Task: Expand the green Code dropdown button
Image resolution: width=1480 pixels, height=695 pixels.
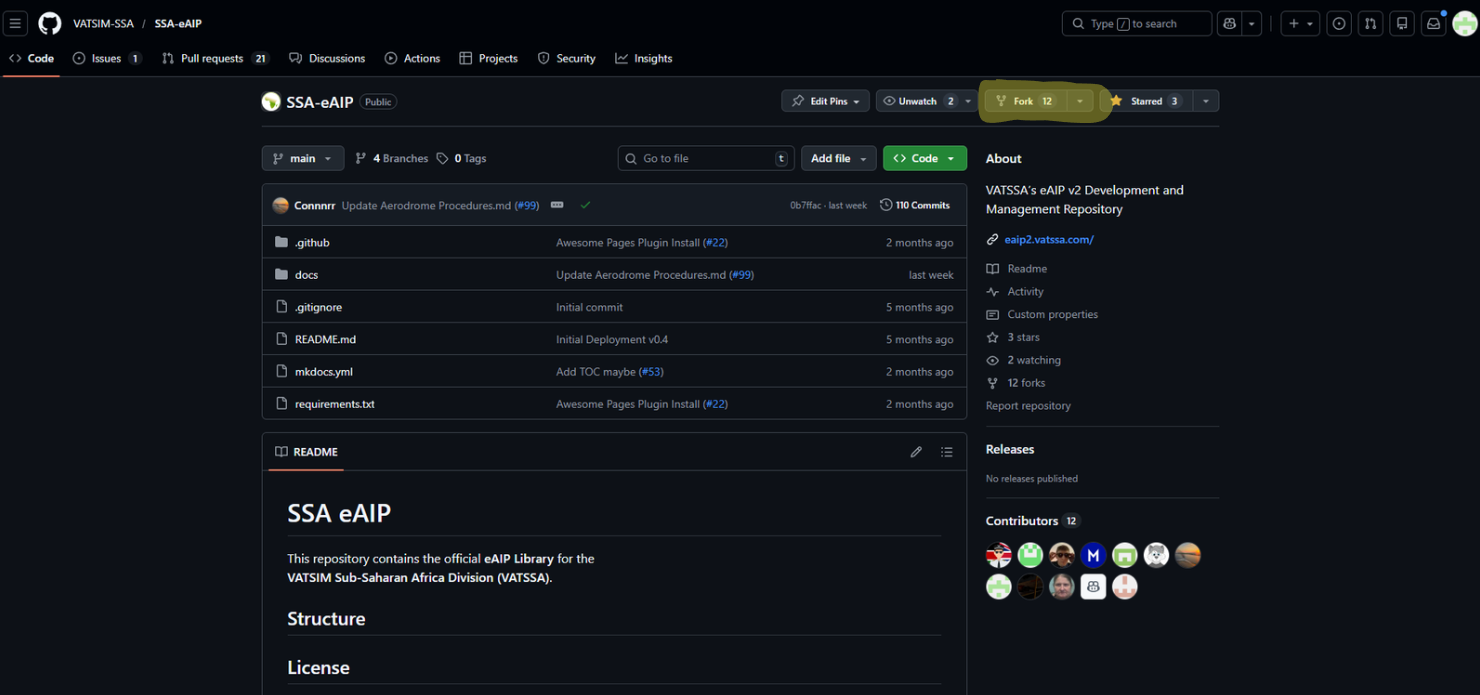Action: 924,158
